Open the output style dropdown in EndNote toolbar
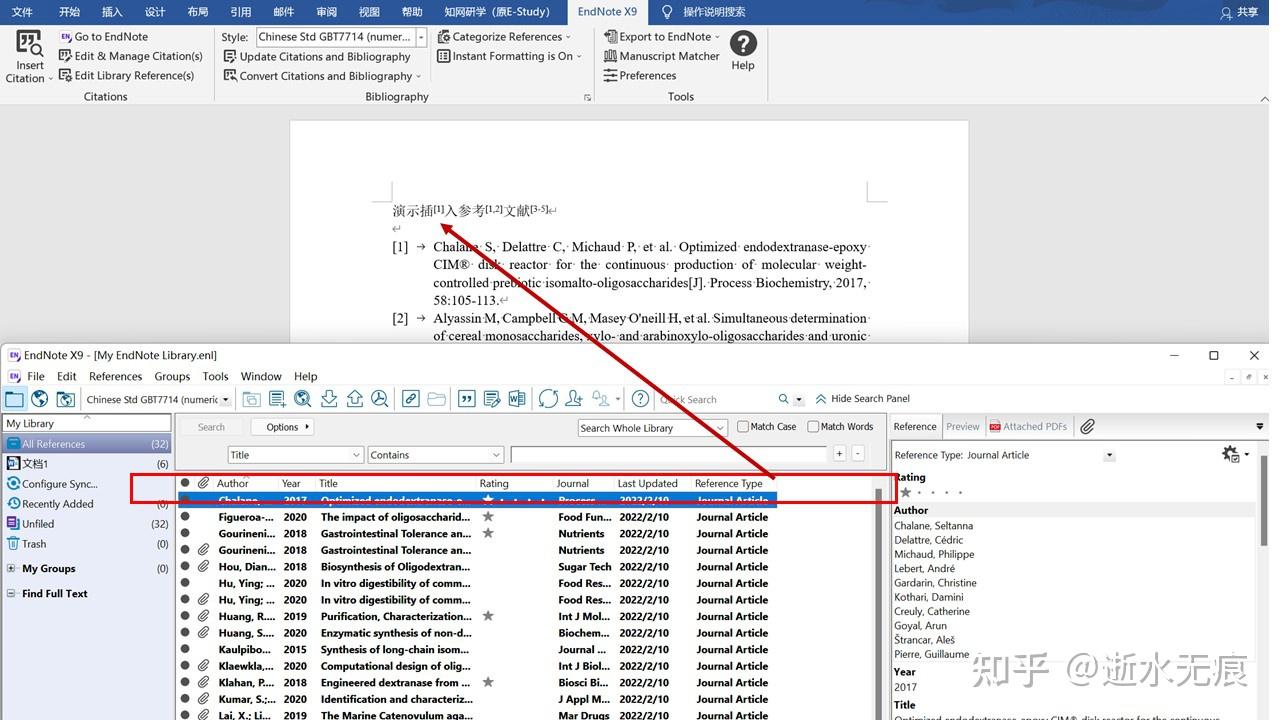Screen dimensions: 1280x720 (226, 400)
